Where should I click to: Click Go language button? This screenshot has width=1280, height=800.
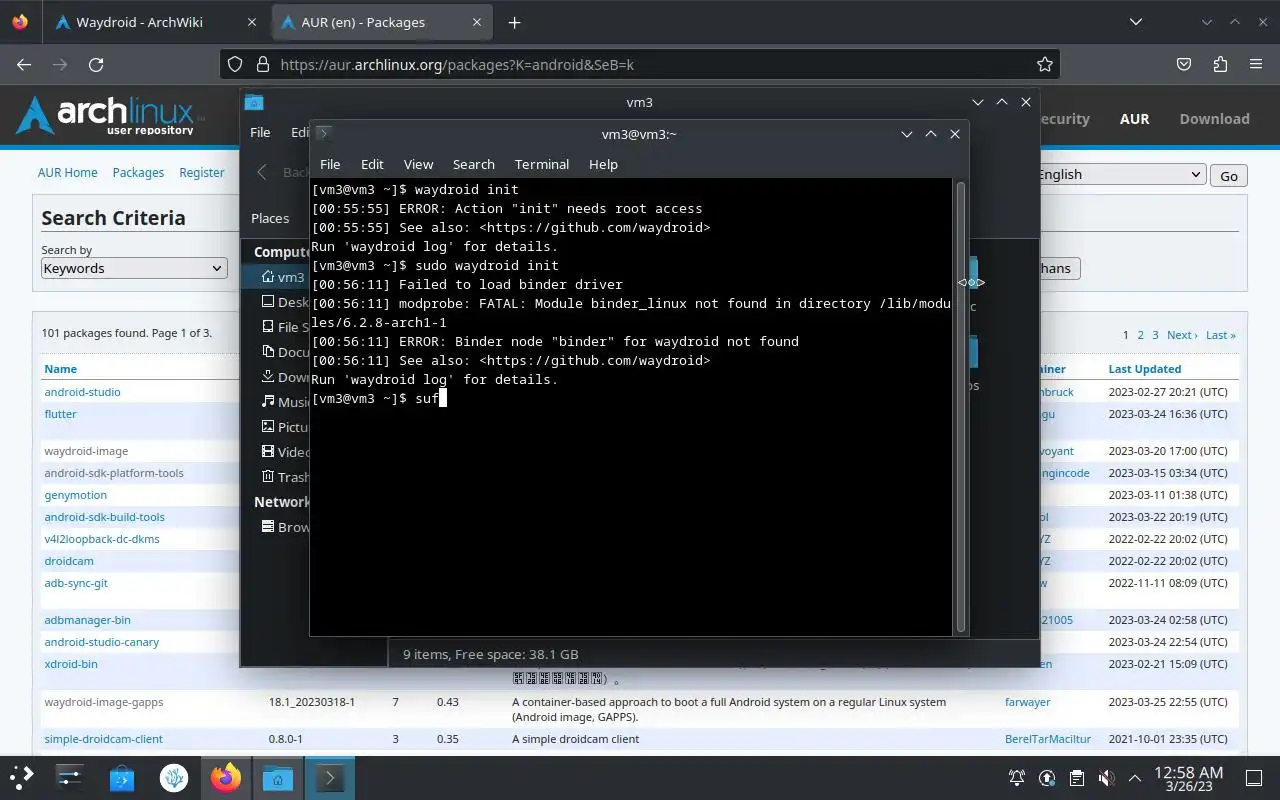coord(1229,176)
